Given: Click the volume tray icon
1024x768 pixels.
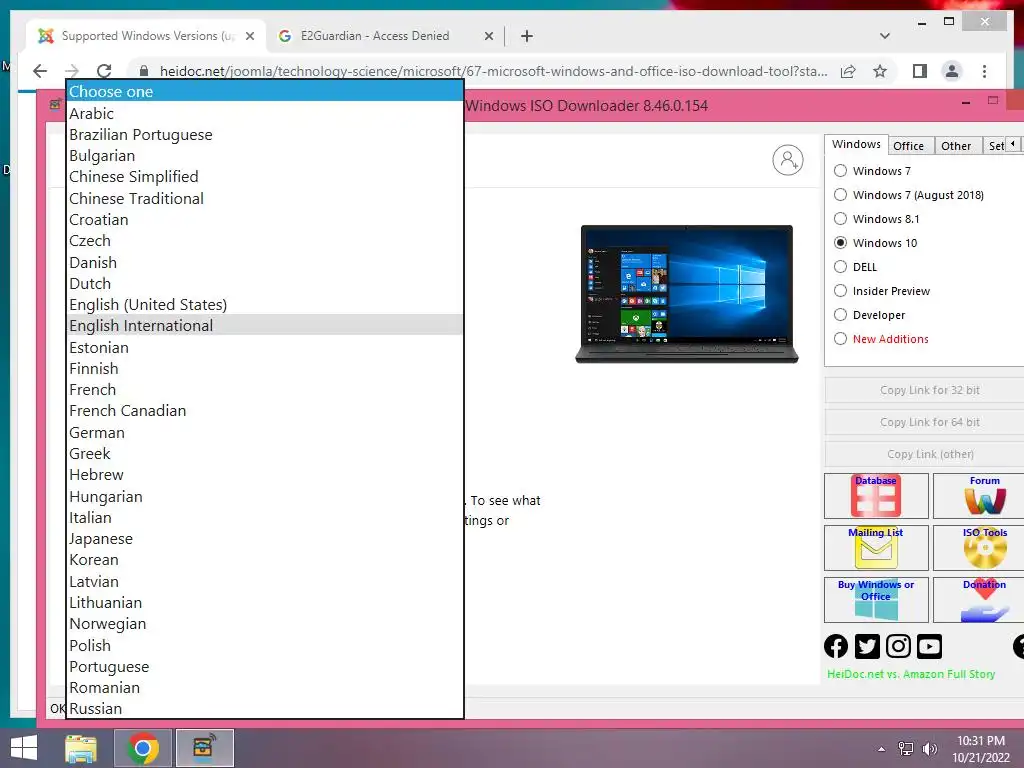Looking at the screenshot, I should coord(929,749).
